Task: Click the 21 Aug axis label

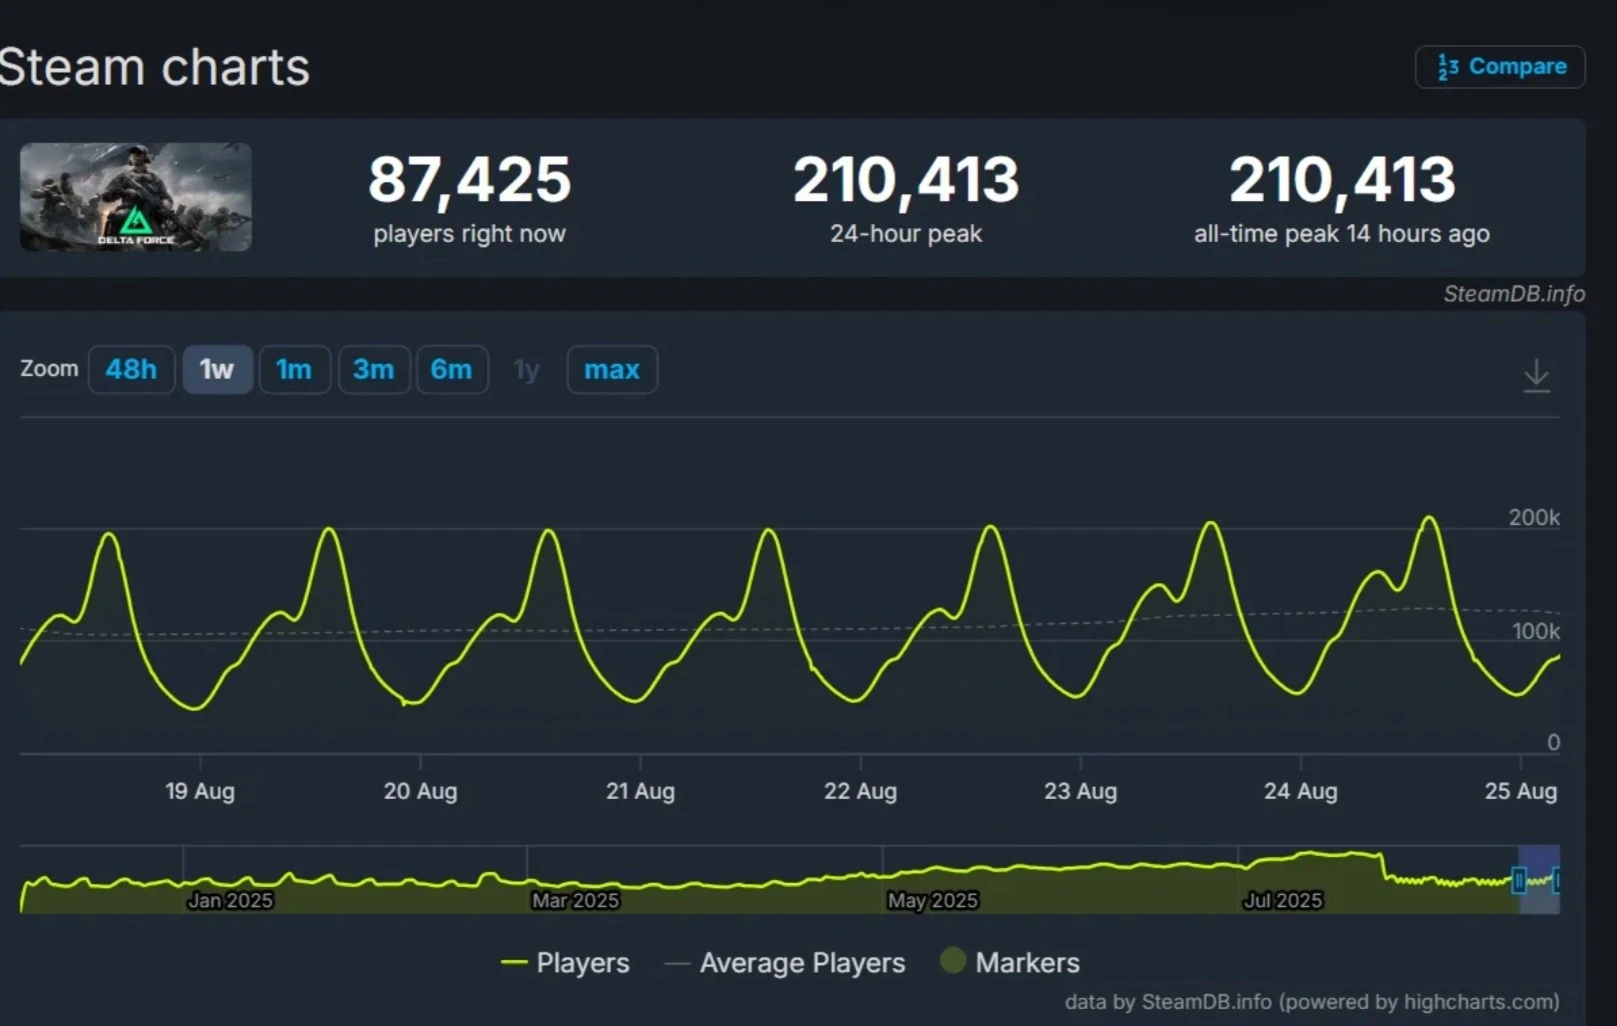Action: [640, 791]
